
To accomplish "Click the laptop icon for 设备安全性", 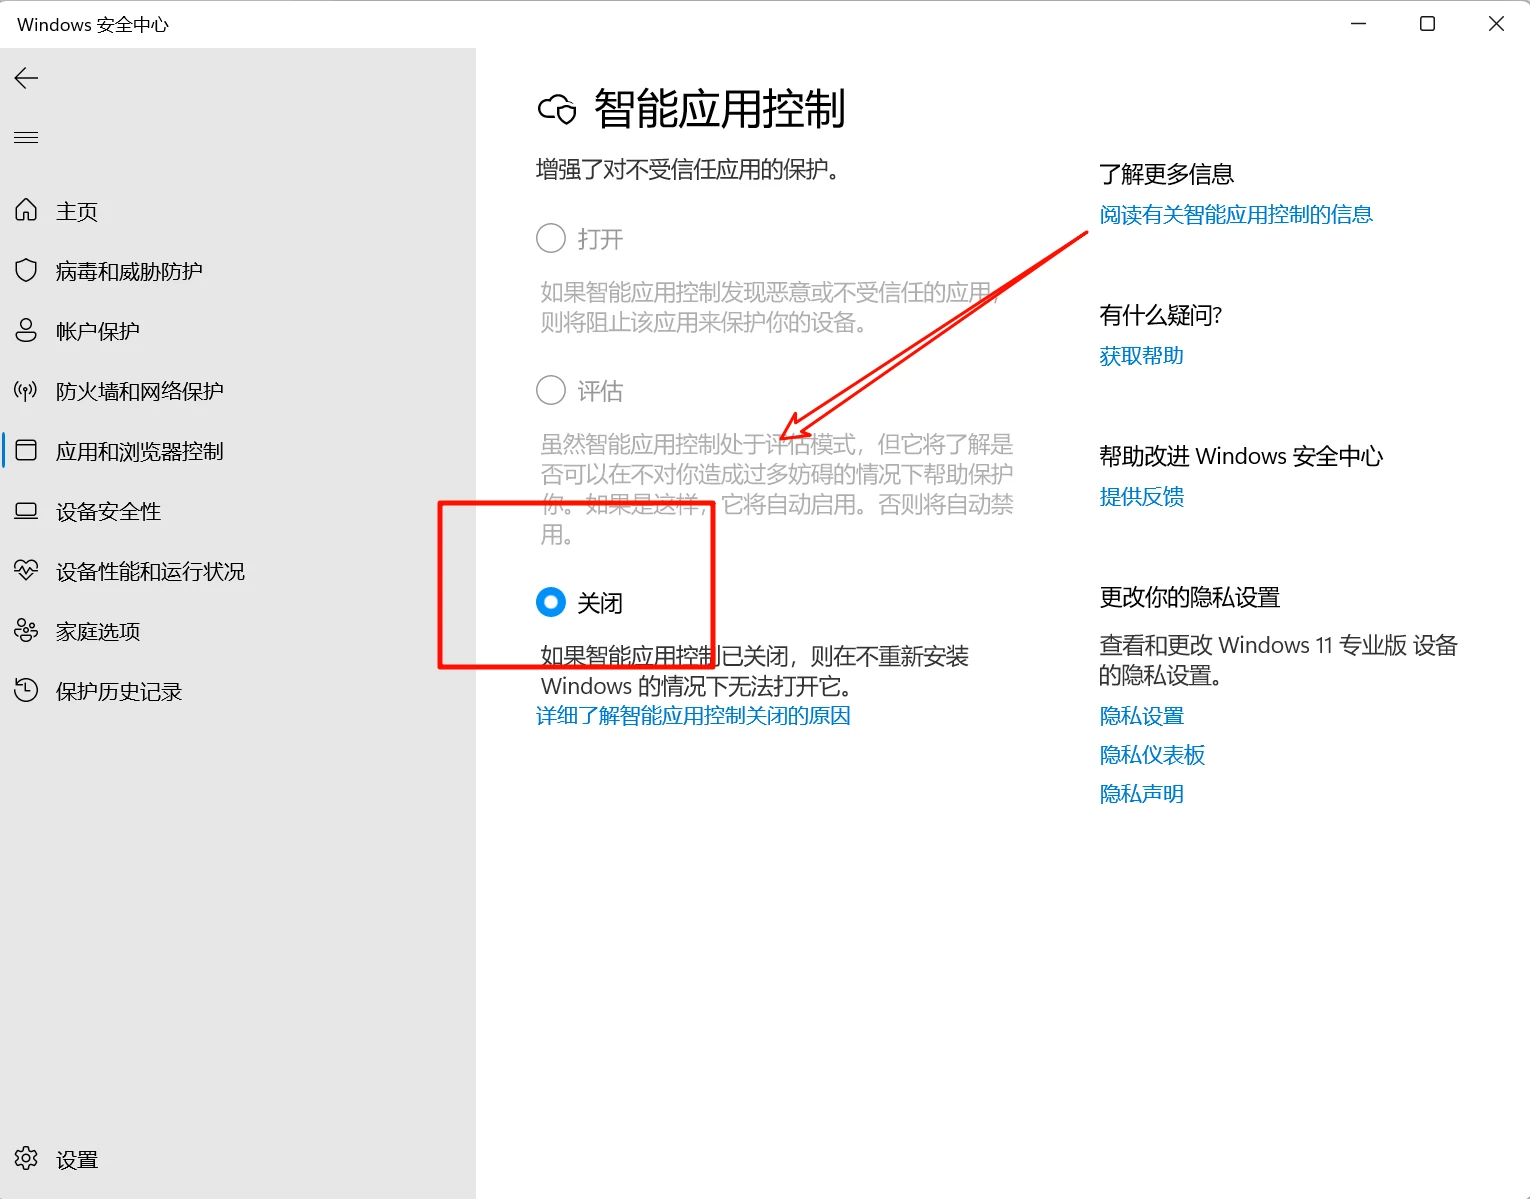I will click(x=27, y=511).
